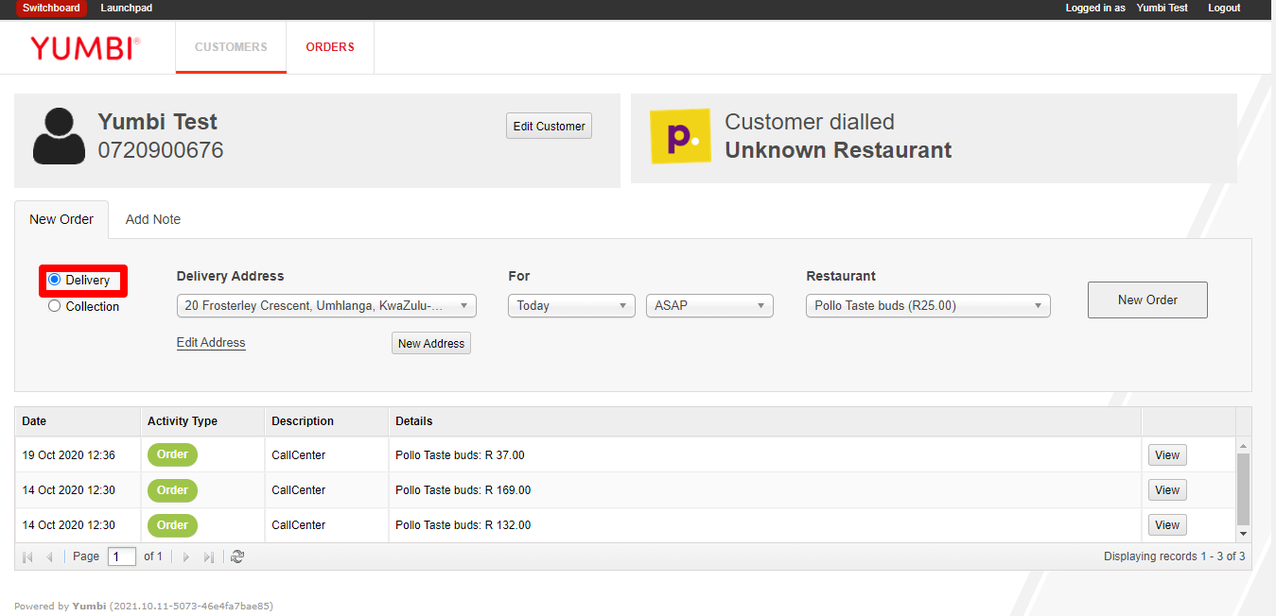Click the New Address button
This screenshot has height=616, width=1276.
pyautogui.click(x=431, y=343)
